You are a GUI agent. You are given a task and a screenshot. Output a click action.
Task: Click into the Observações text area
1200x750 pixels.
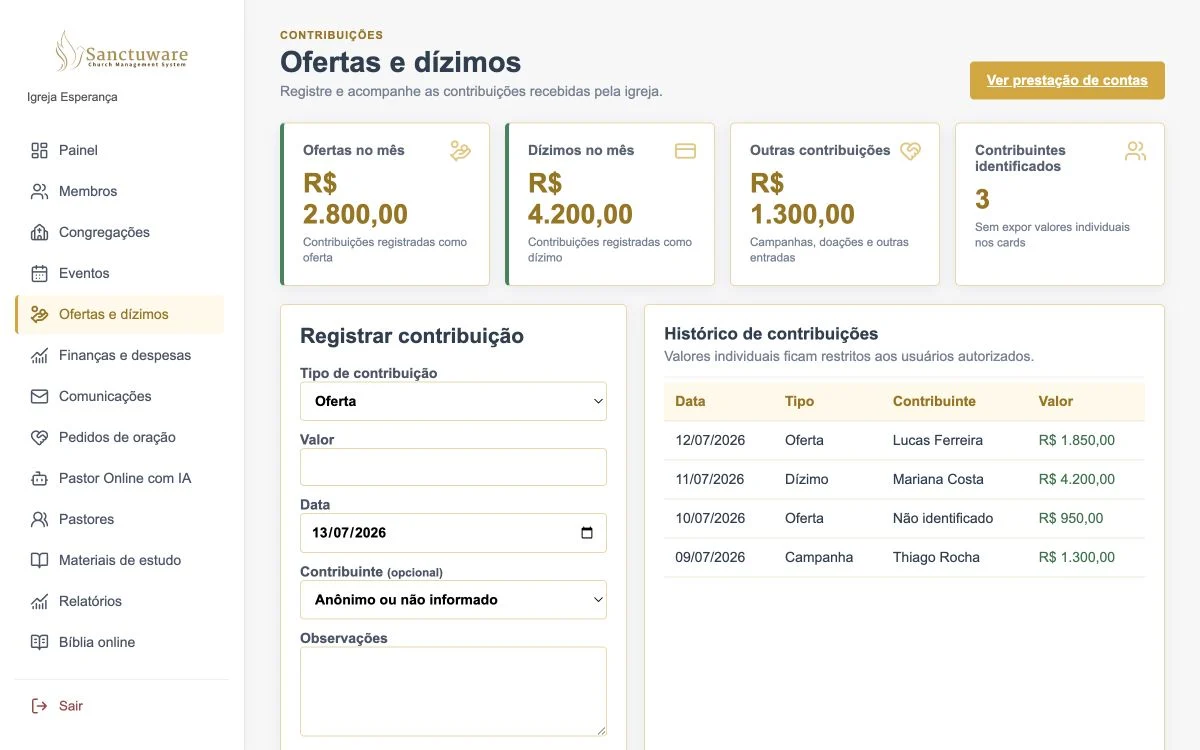[x=453, y=692]
